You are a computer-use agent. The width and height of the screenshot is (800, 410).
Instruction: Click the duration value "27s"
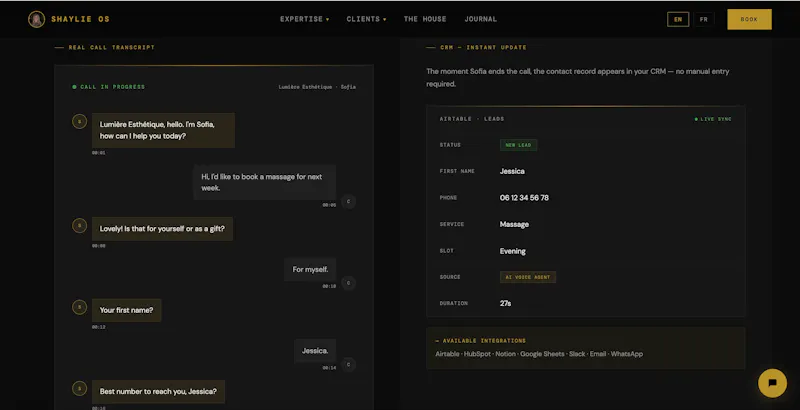(x=506, y=303)
